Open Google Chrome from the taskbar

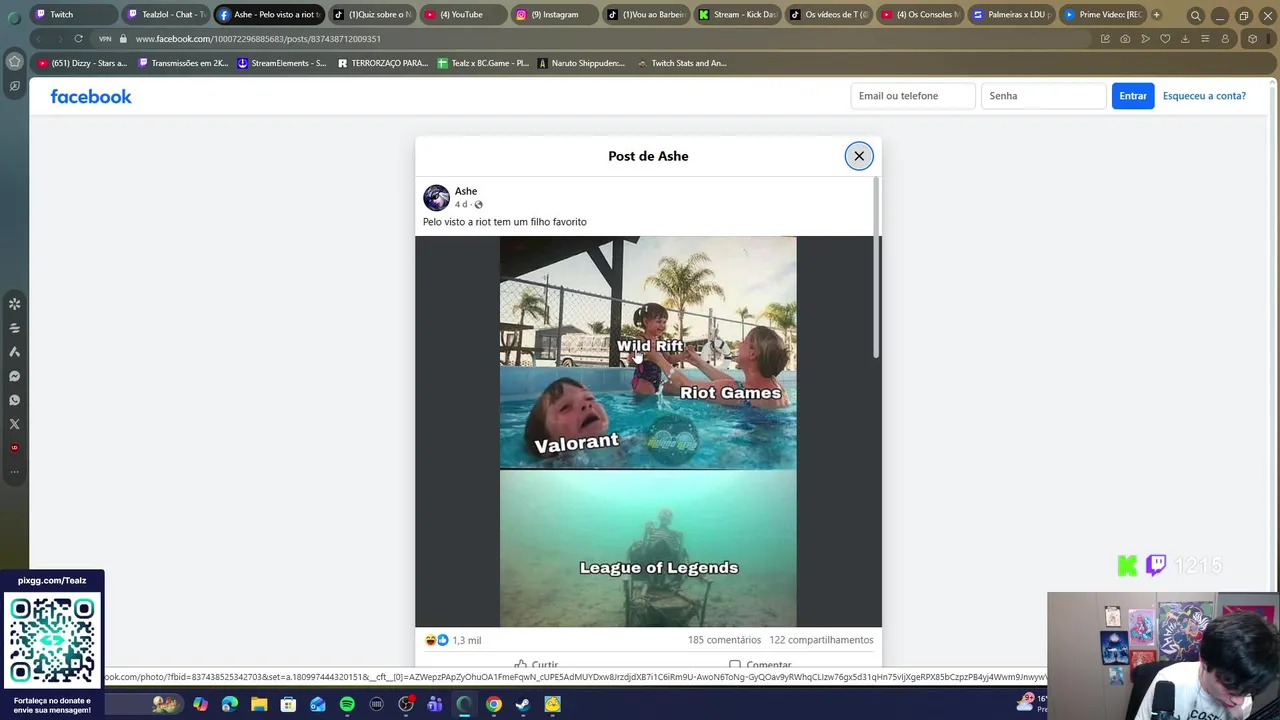[x=494, y=704]
